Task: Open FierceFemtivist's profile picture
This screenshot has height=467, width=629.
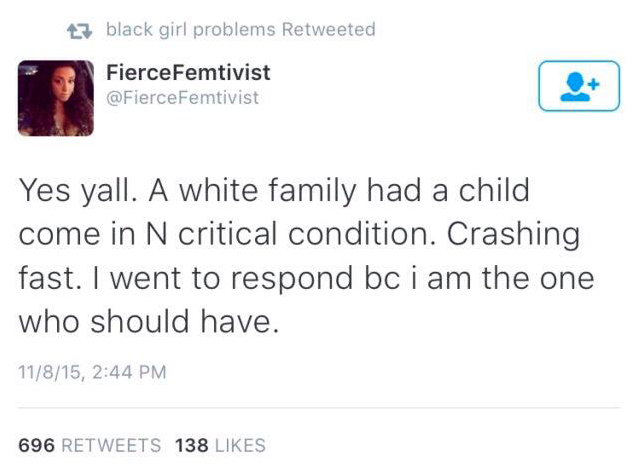Action: click(x=55, y=96)
